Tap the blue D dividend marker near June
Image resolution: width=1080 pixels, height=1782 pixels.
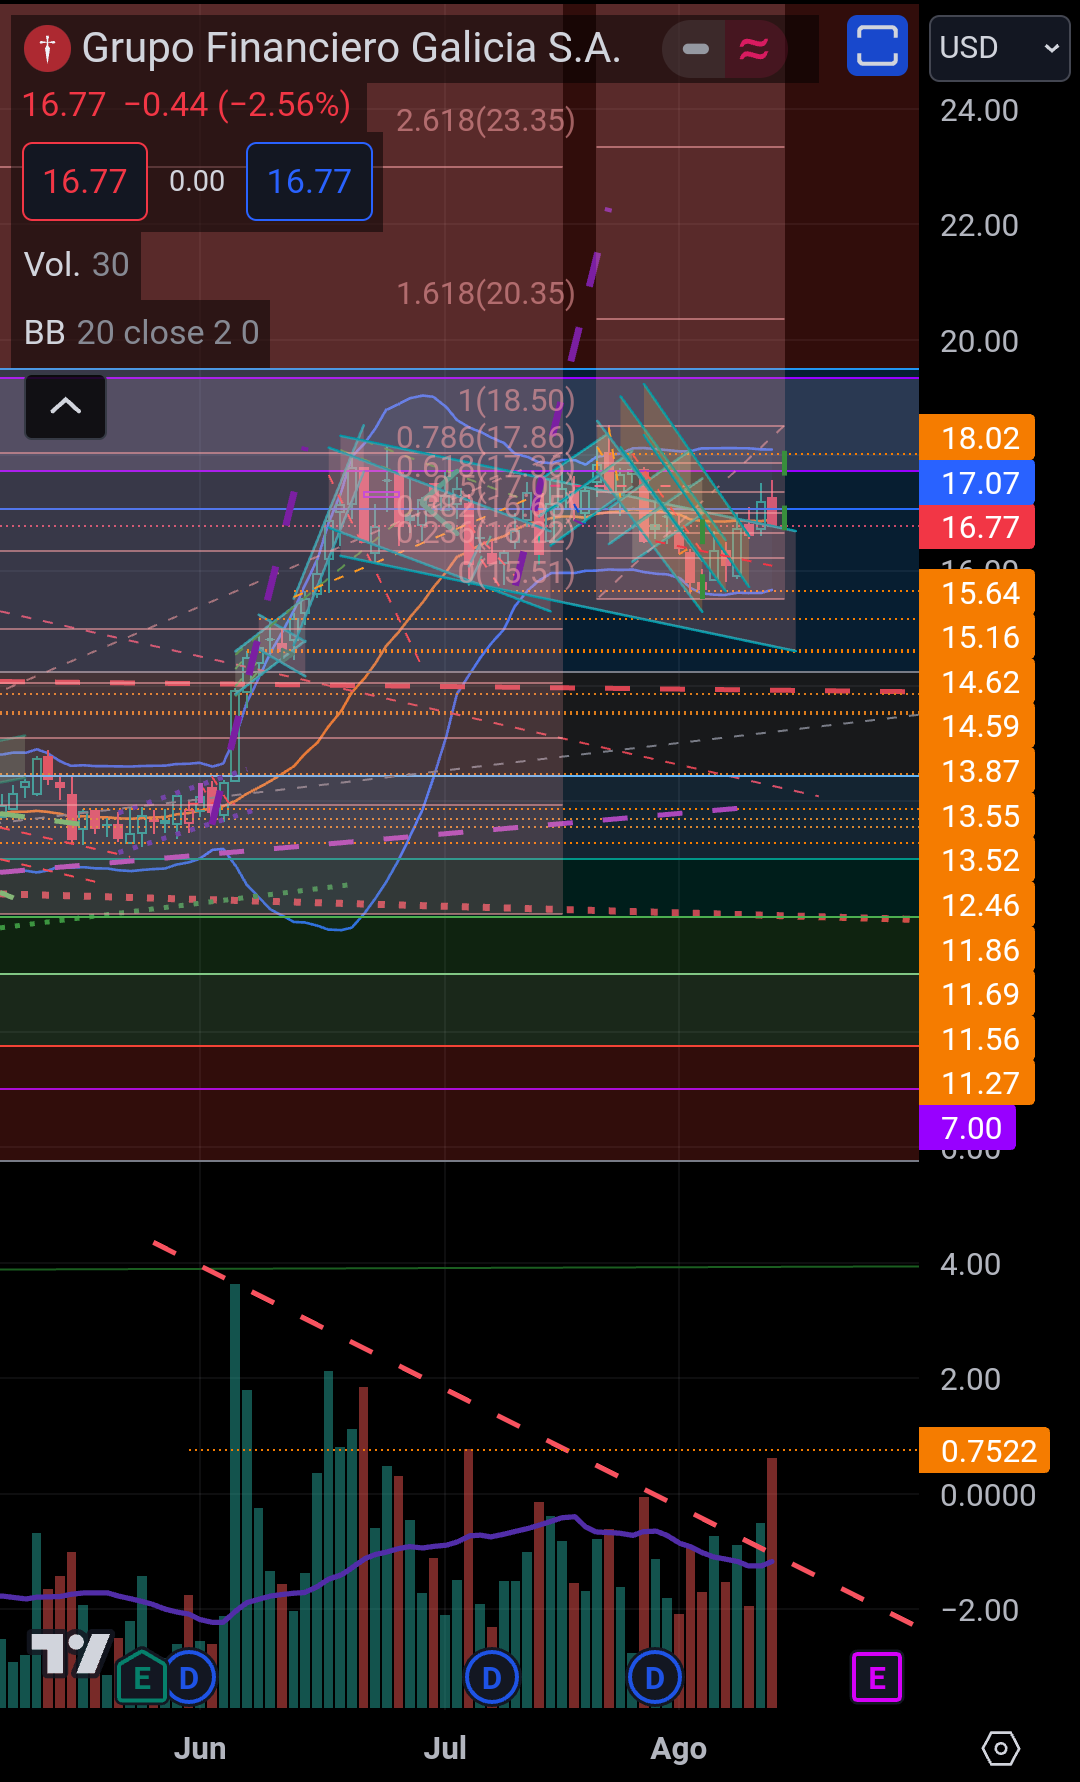pos(189,1678)
